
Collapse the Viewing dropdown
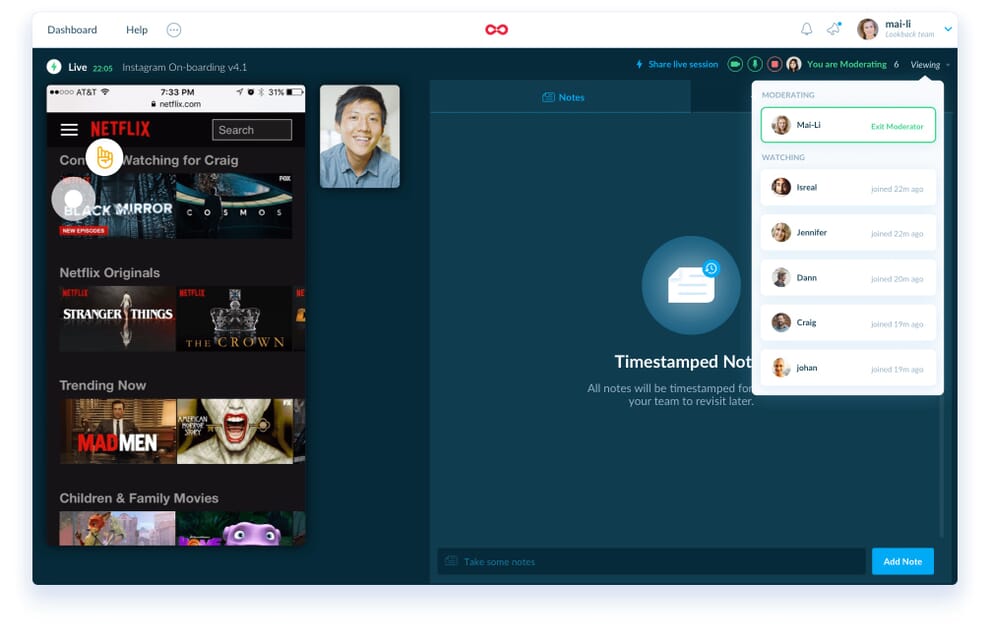(929, 65)
